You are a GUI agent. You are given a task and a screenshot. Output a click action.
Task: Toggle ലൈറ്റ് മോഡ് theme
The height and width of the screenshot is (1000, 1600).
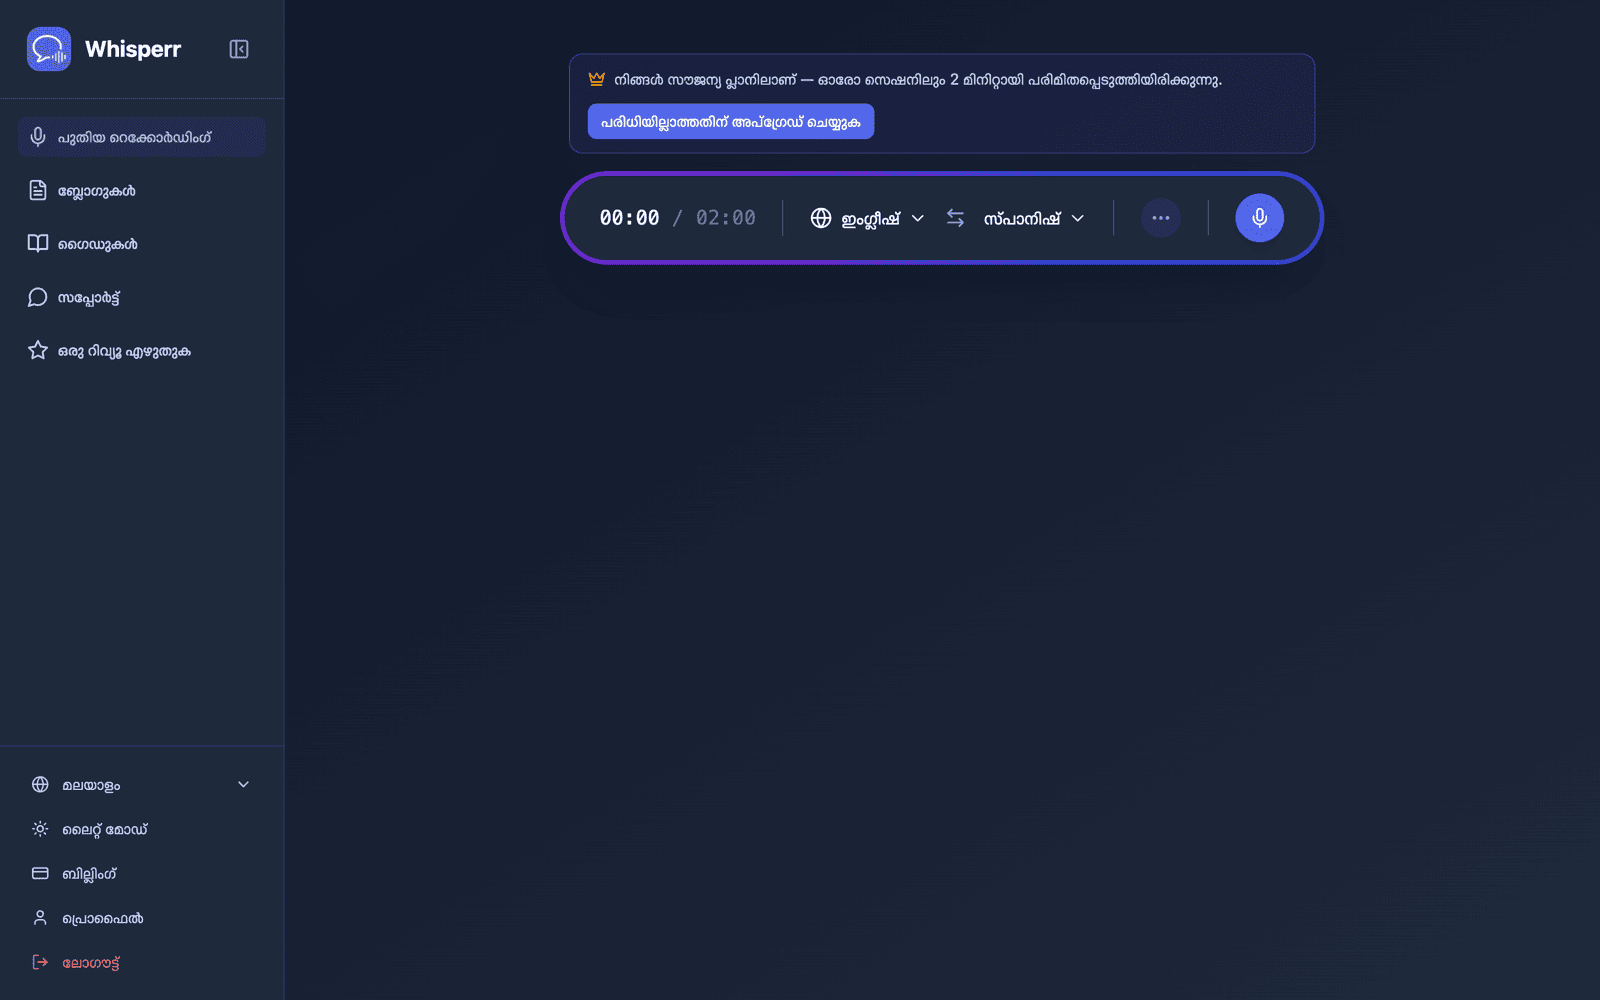tap(141, 829)
